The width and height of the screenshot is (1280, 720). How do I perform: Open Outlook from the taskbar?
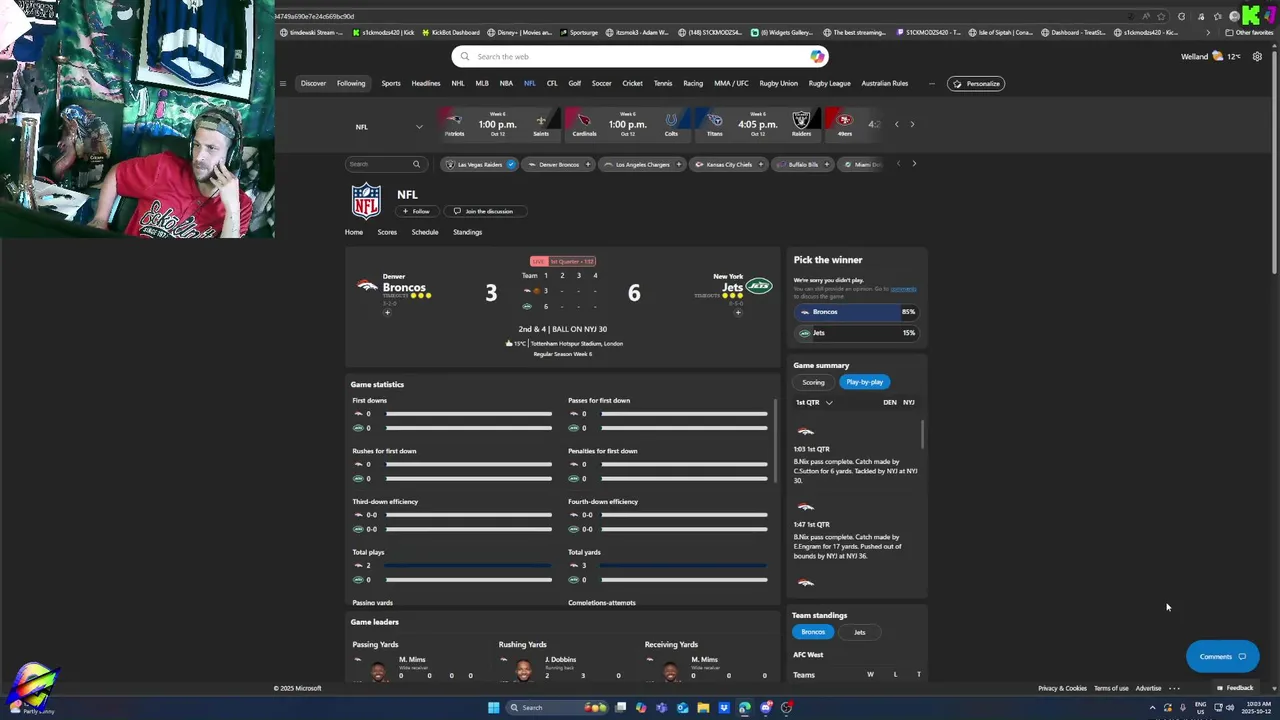(x=682, y=708)
